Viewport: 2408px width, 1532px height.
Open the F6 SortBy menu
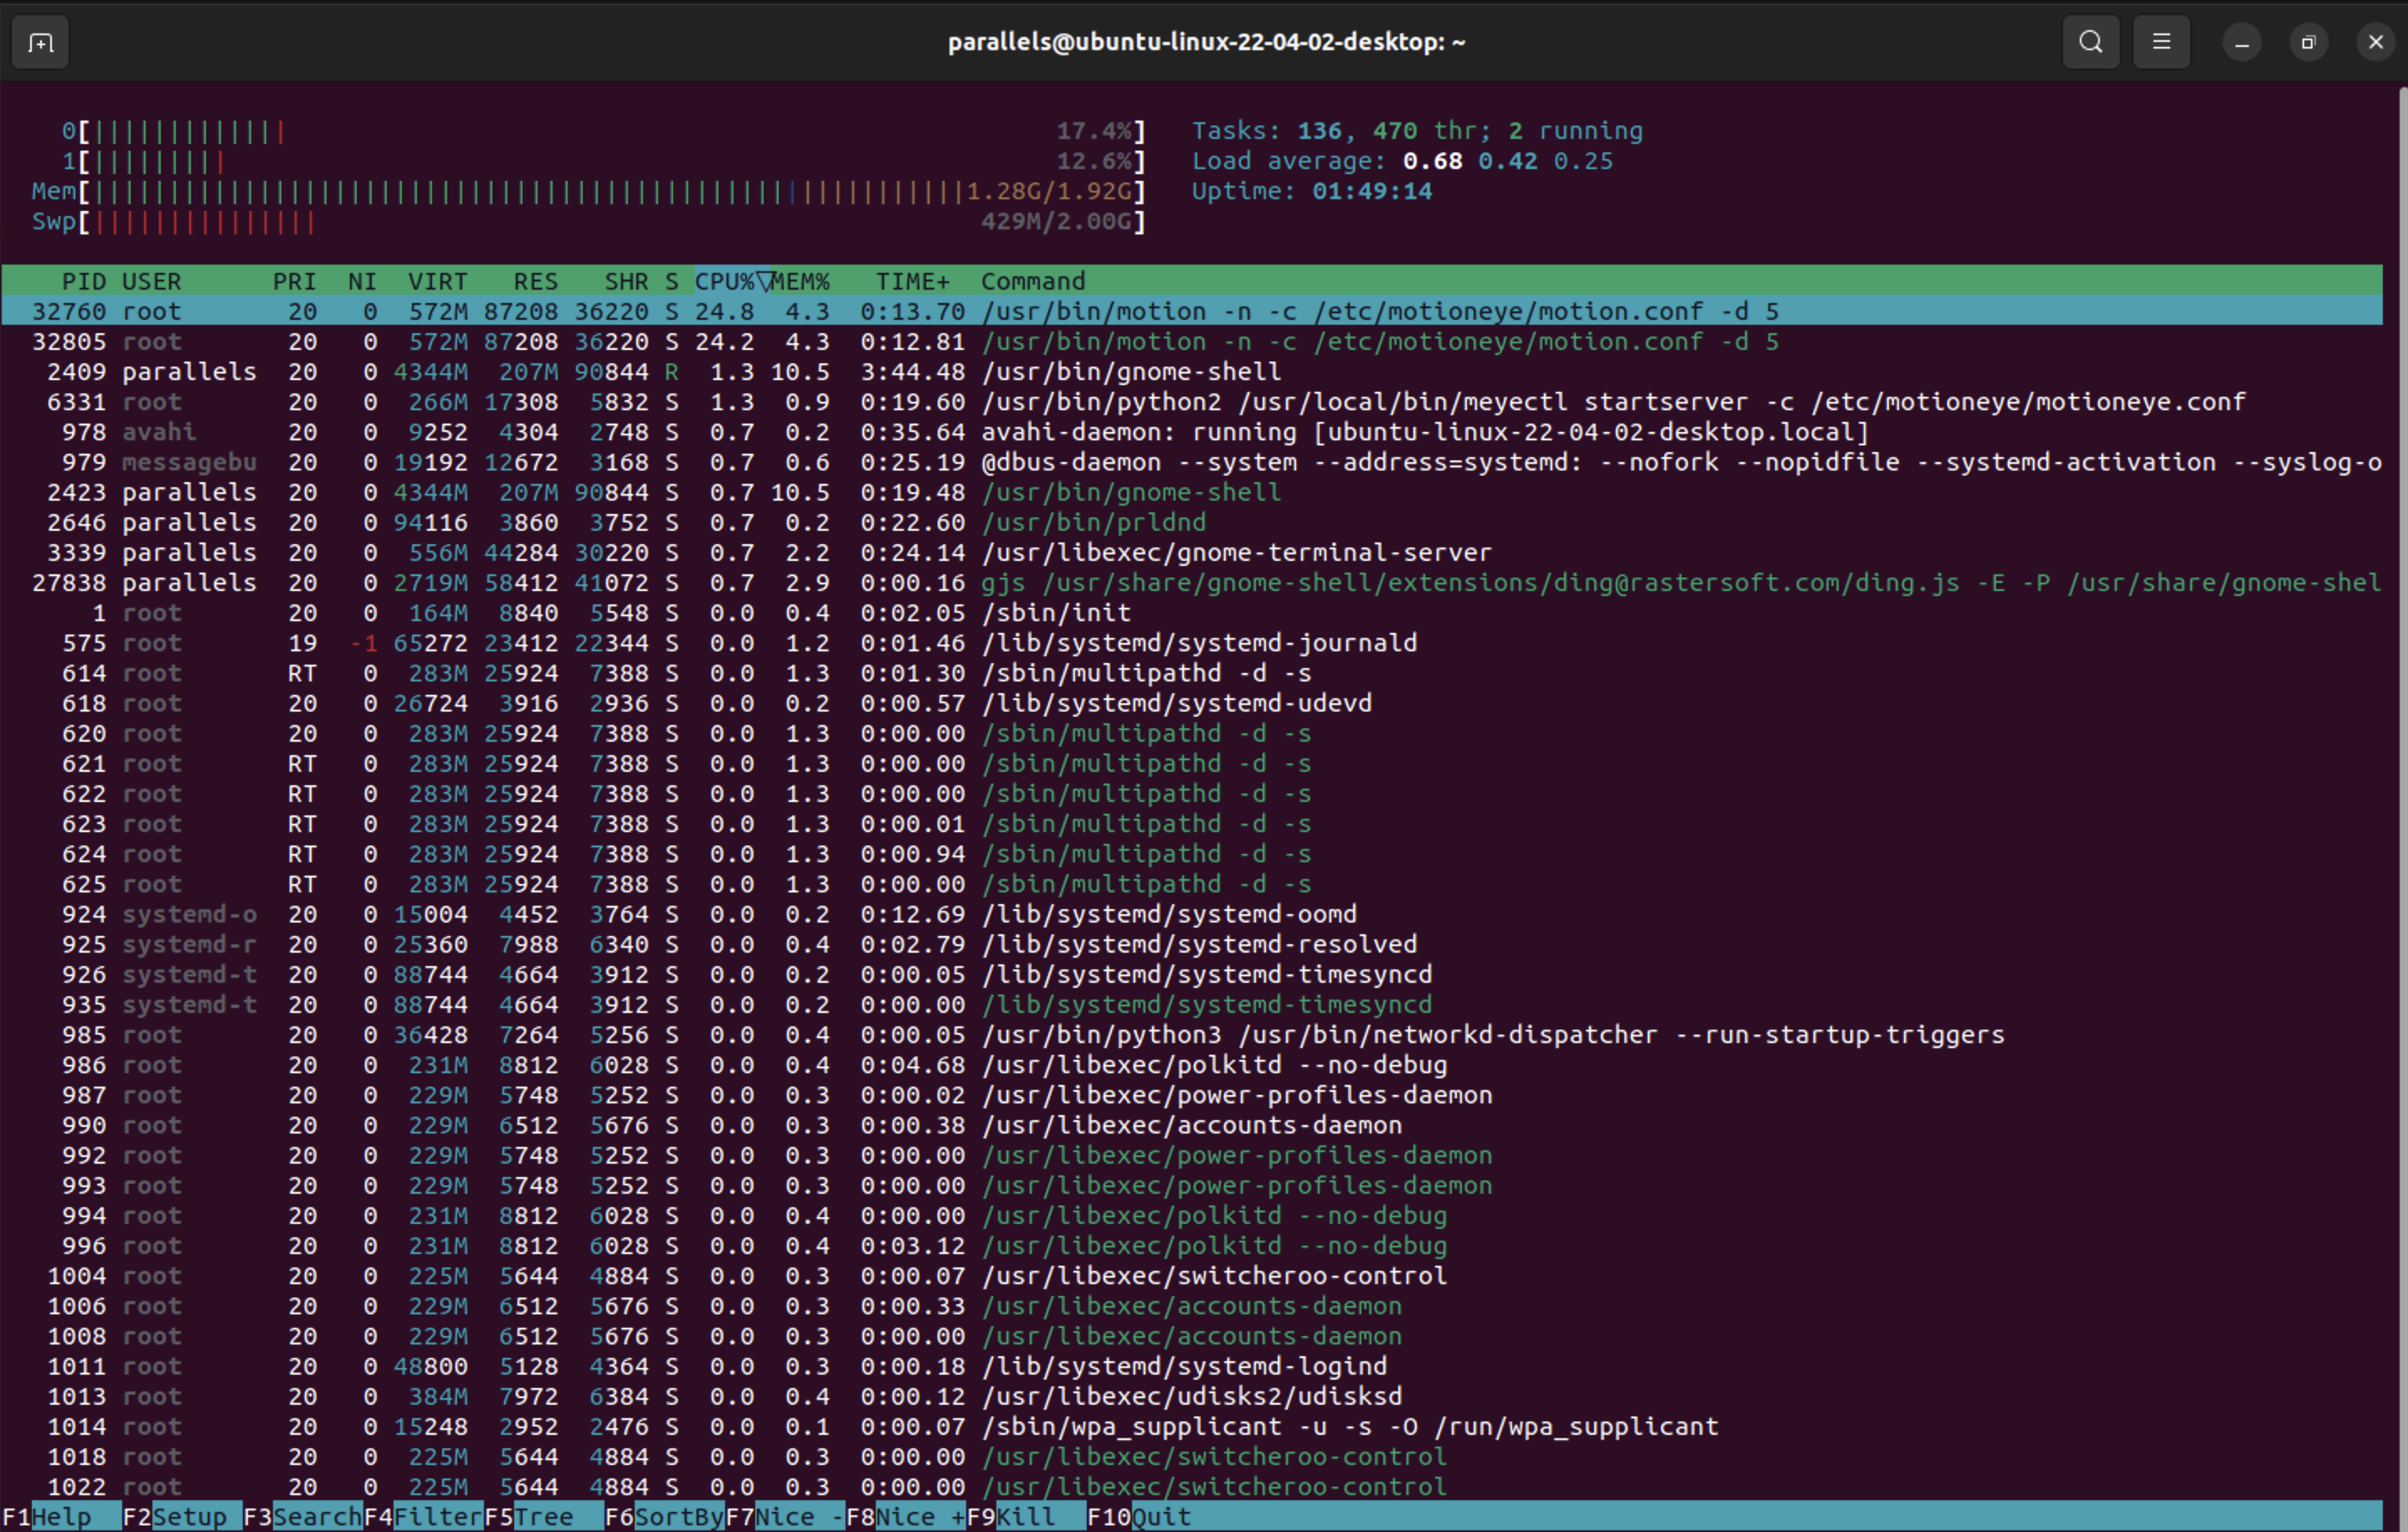pos(678,1516)
